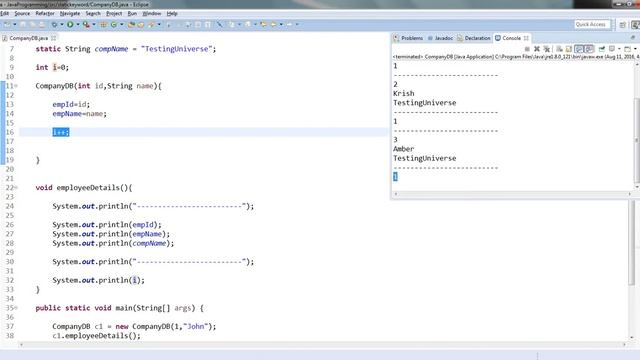The image size is (640, 360).
Task: Switch to the Problems tab
Action: (408, 38)
